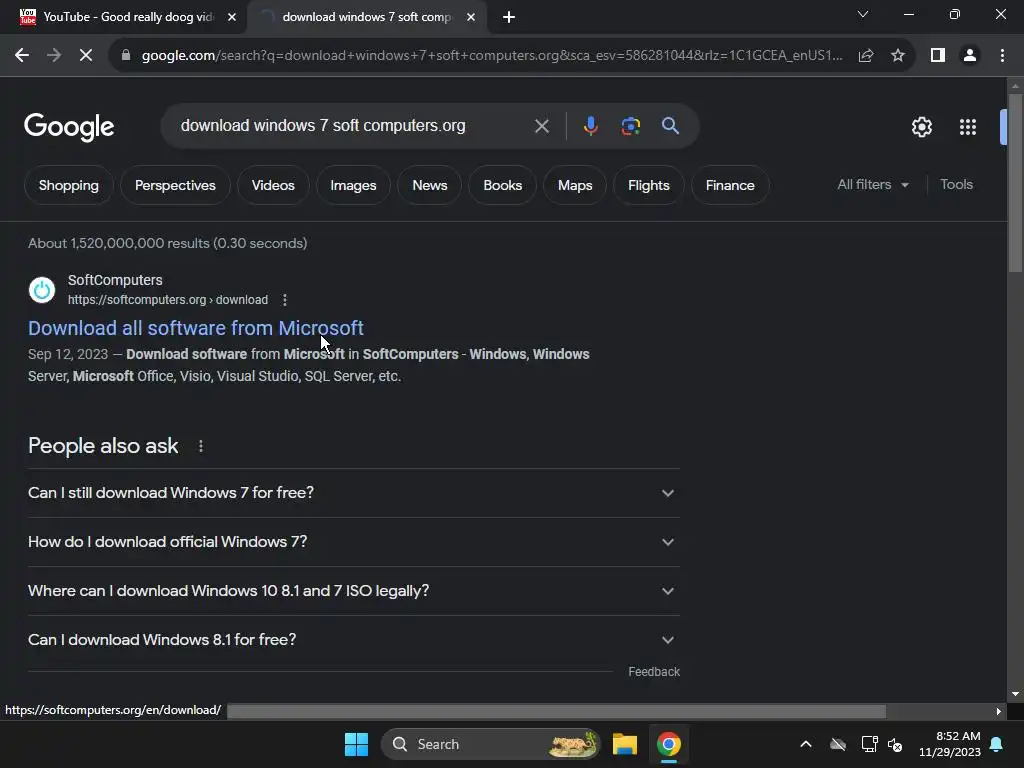1024x768 pixels.
Task: Click the vertical scrollbar thumb
Action: pos(1015,183)
